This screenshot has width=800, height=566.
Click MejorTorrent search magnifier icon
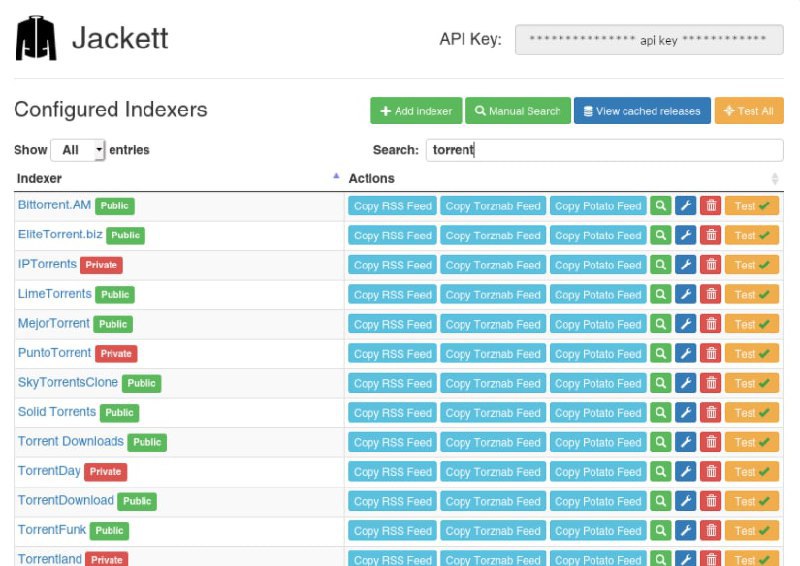click(x=660, y=324)
